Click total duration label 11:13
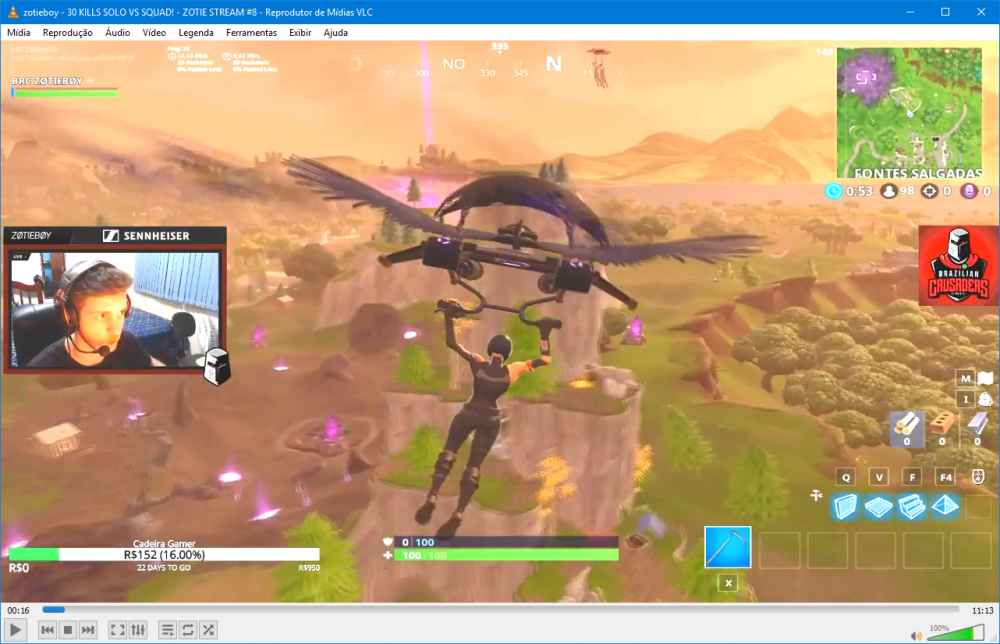Screen dimensions: 1000x644 coord(982,610)
